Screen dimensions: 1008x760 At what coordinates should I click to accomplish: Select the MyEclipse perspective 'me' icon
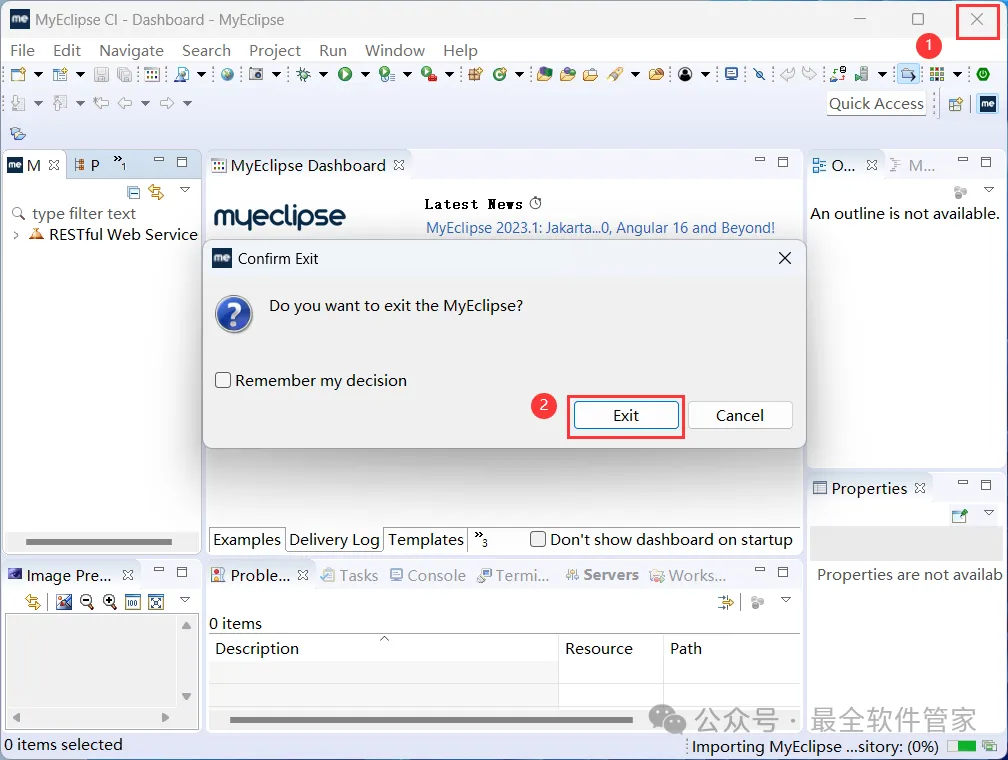pyautogui.click(x=988, y=104)
